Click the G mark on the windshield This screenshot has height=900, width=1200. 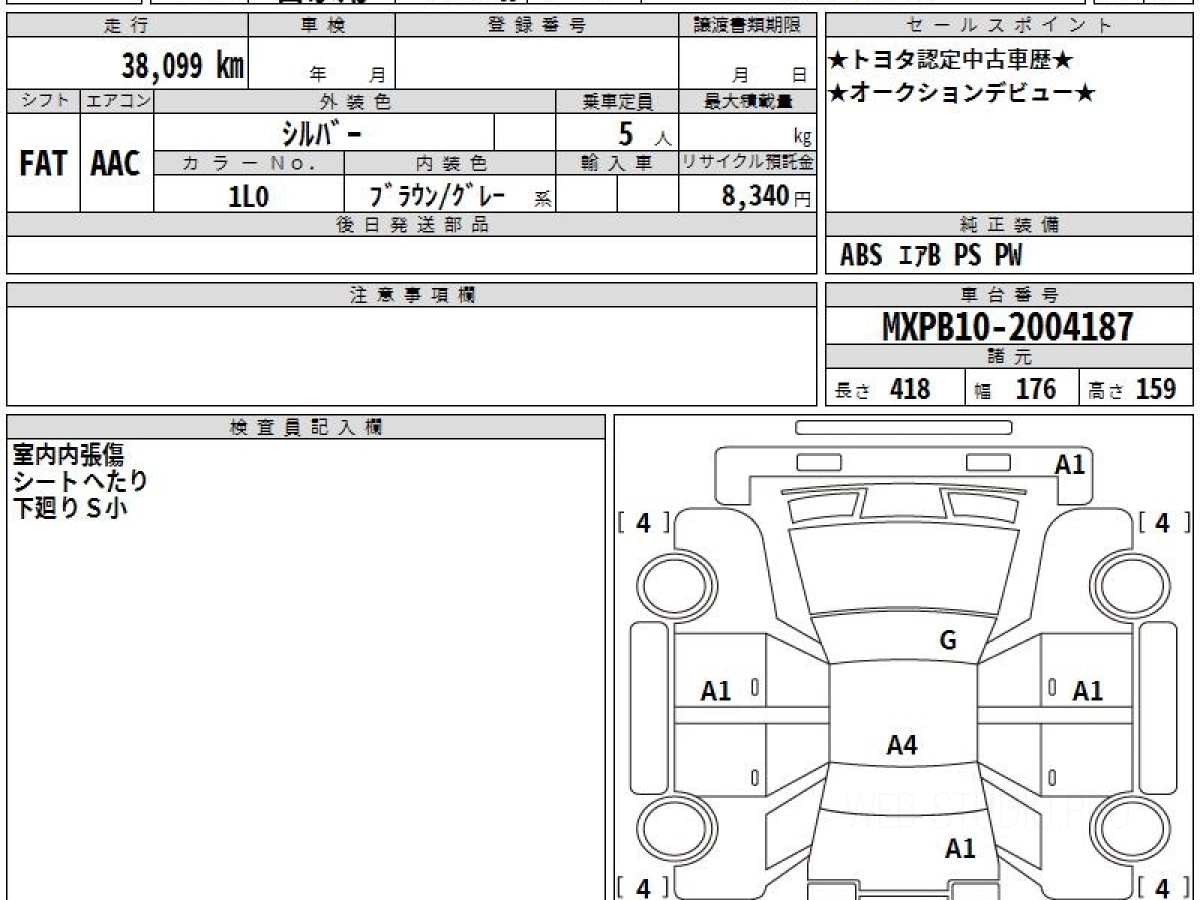click(947, 641)
